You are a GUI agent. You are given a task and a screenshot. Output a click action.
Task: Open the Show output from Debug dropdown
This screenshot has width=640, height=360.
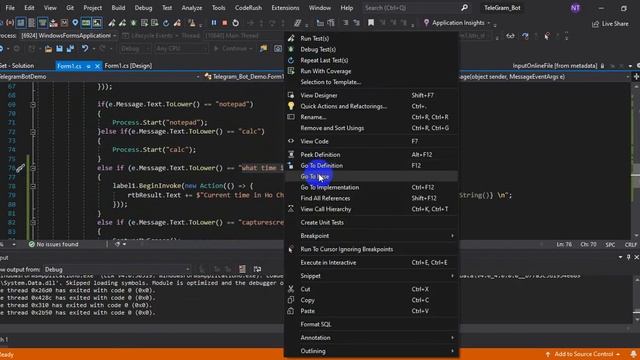(117, 269)
